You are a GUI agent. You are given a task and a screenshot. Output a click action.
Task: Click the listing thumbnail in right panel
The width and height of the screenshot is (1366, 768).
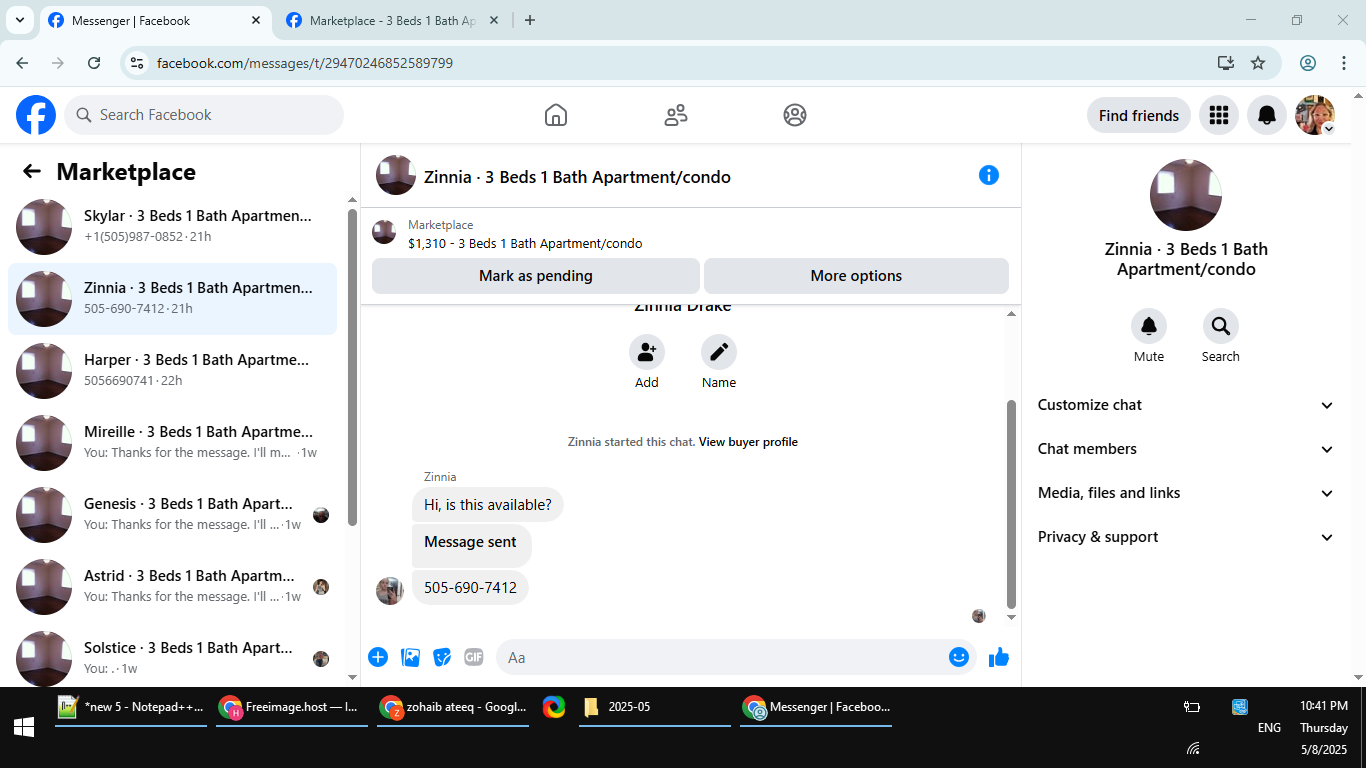1186,195
